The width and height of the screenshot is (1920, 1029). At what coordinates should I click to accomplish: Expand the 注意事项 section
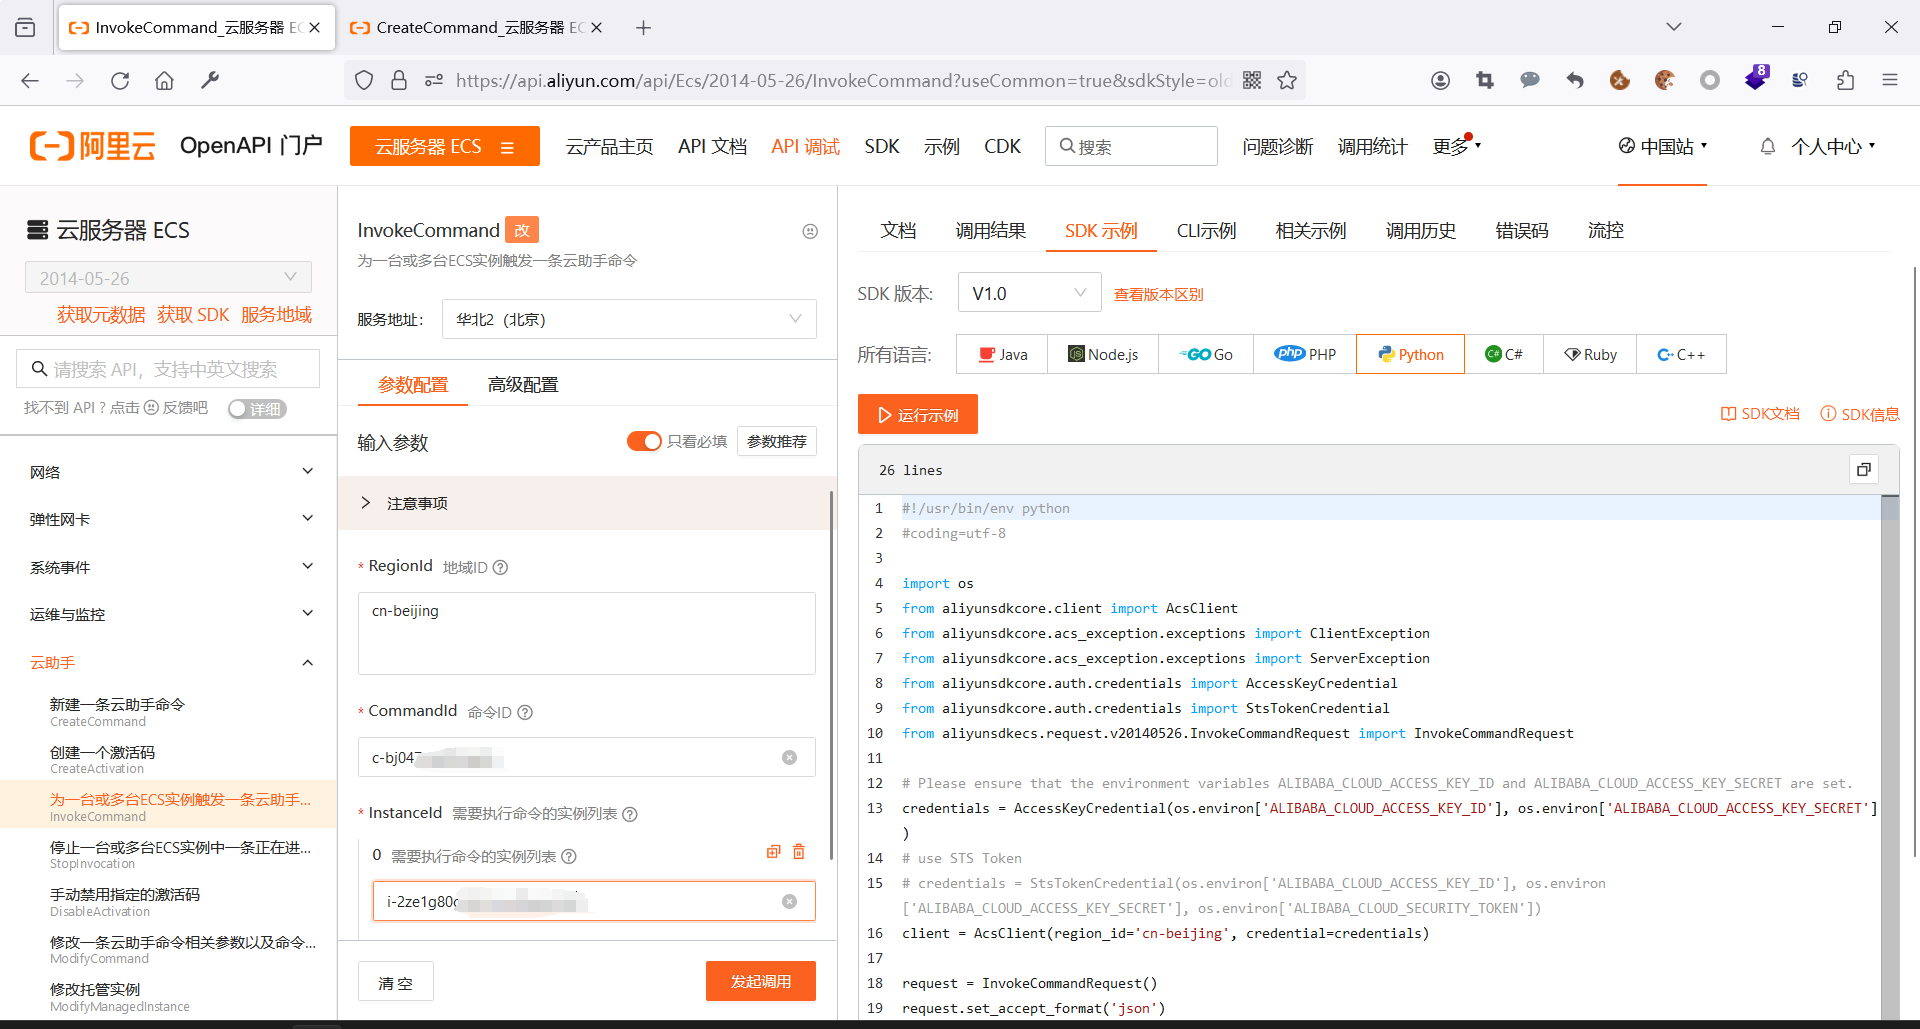[x=585, y=503]
